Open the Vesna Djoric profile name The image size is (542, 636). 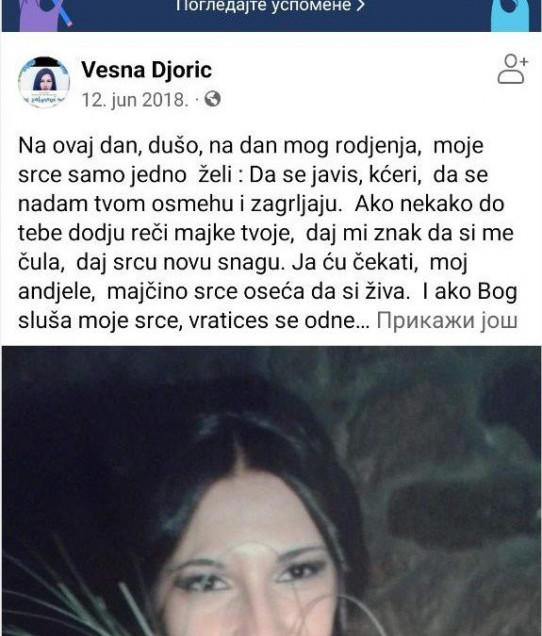point(146,70)
